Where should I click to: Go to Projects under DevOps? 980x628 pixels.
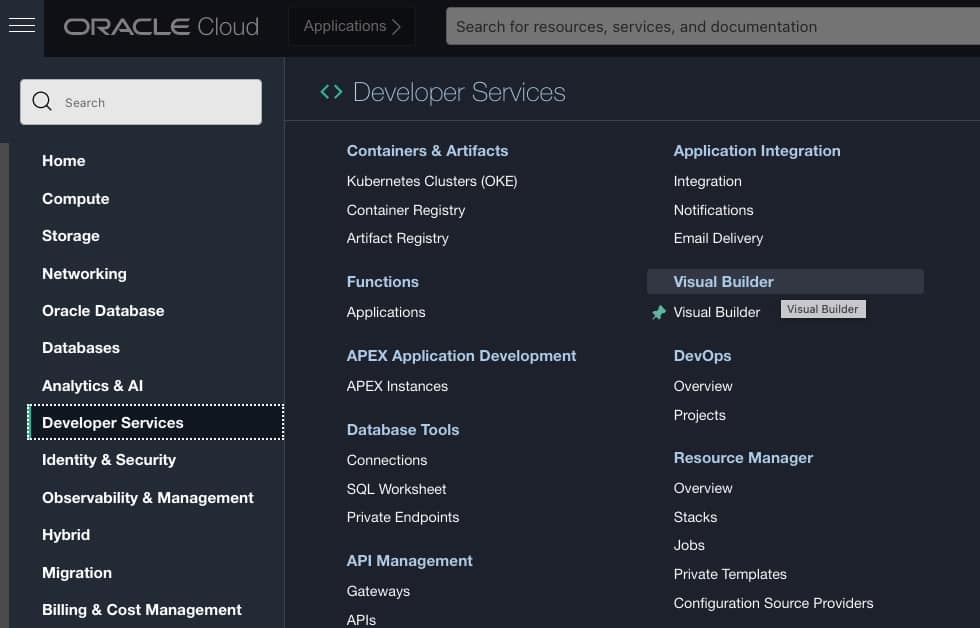point(699,415)
